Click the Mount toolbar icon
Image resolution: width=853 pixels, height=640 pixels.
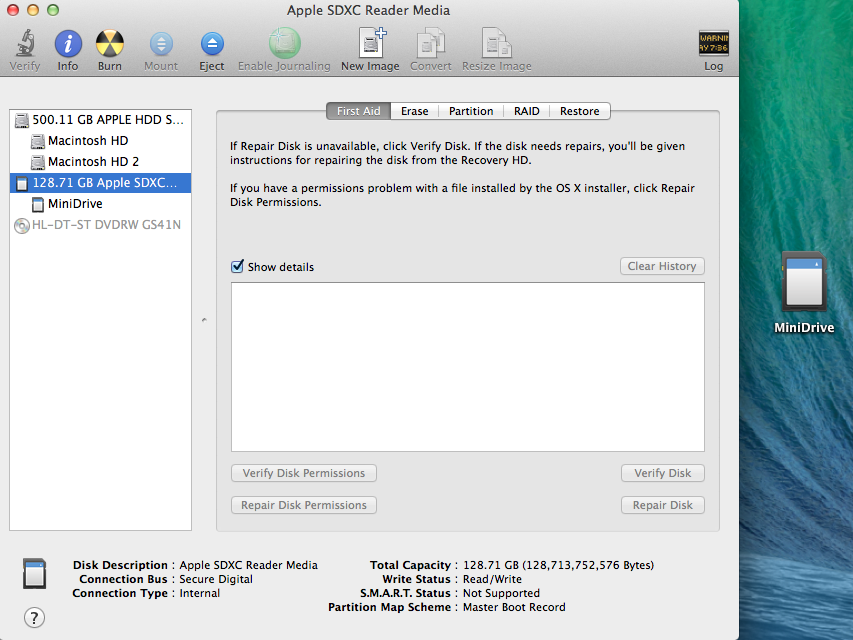pyautogui.click(x=161, y=44)
